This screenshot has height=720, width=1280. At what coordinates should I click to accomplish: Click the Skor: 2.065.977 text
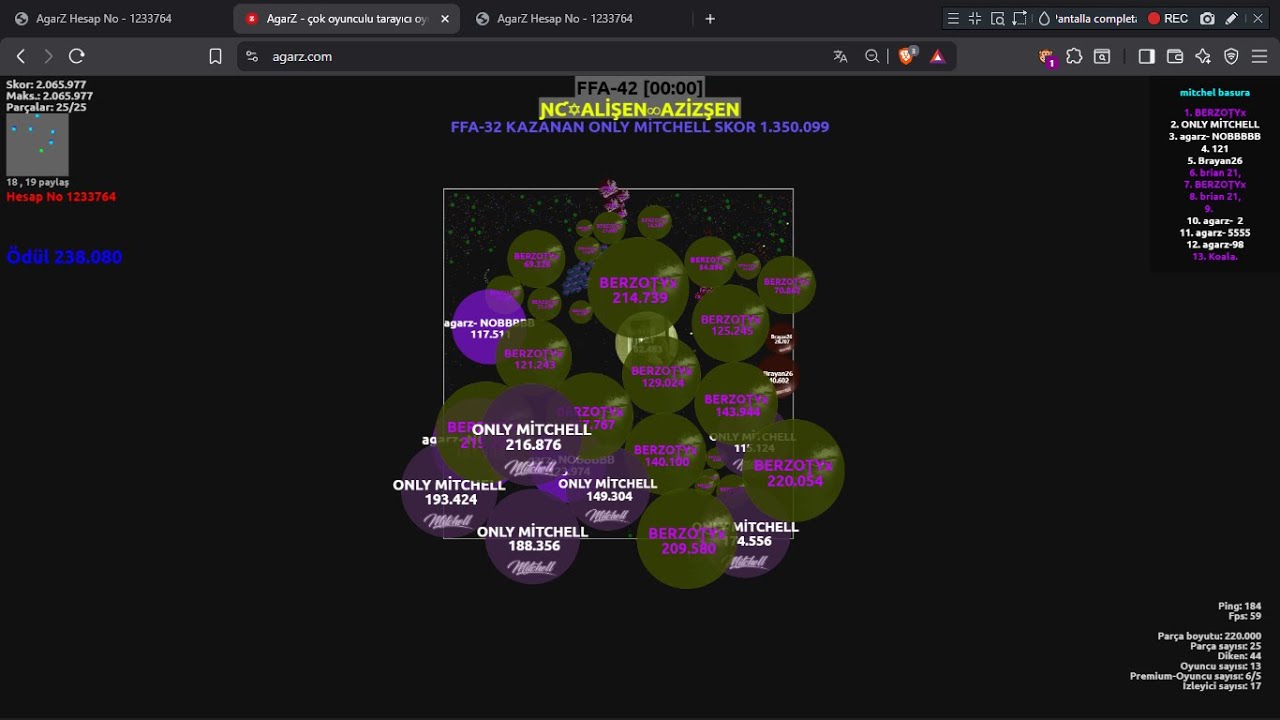click(x=46, y=84)
